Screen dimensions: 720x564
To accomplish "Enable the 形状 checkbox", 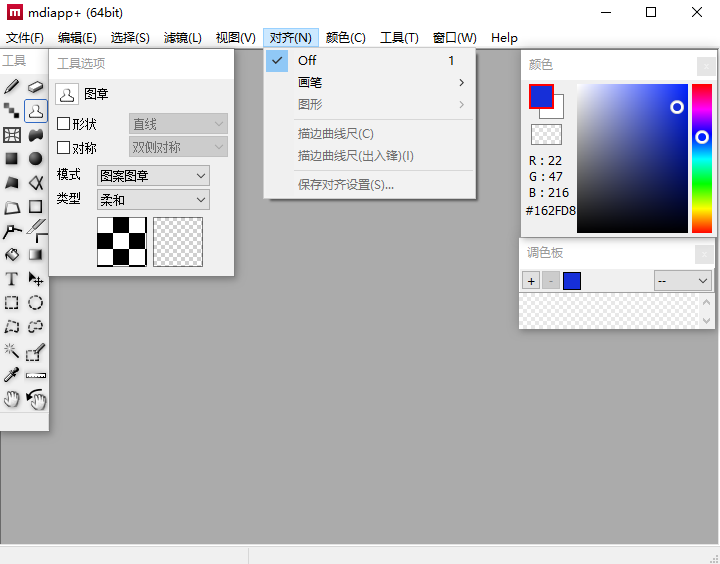I will (63, 124).
